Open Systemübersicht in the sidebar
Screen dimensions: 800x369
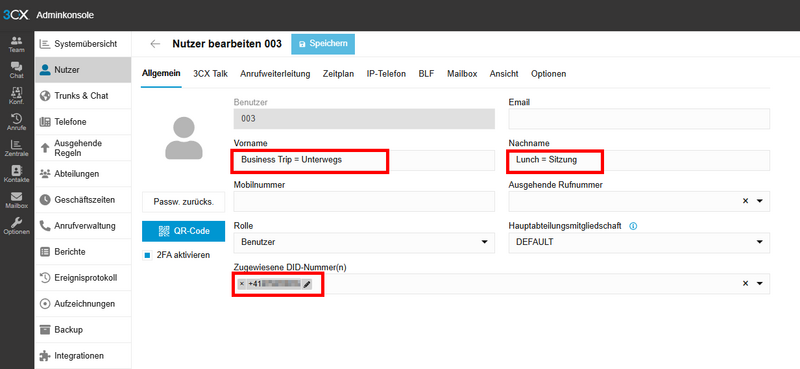(x=83, y=44)
